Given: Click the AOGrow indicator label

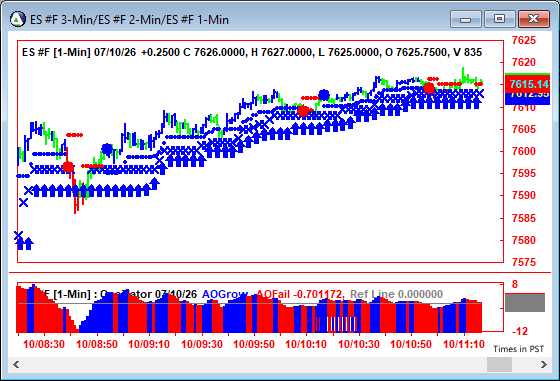Looking at the screenshot, I should click(x=225, y=294).
